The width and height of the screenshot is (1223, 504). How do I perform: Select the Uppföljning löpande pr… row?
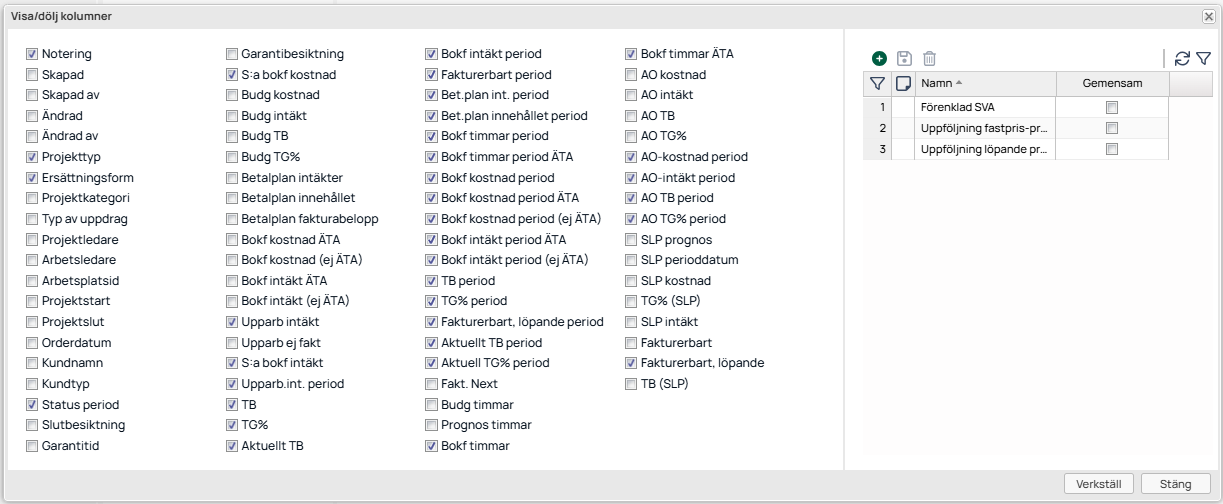click(985, 149)
